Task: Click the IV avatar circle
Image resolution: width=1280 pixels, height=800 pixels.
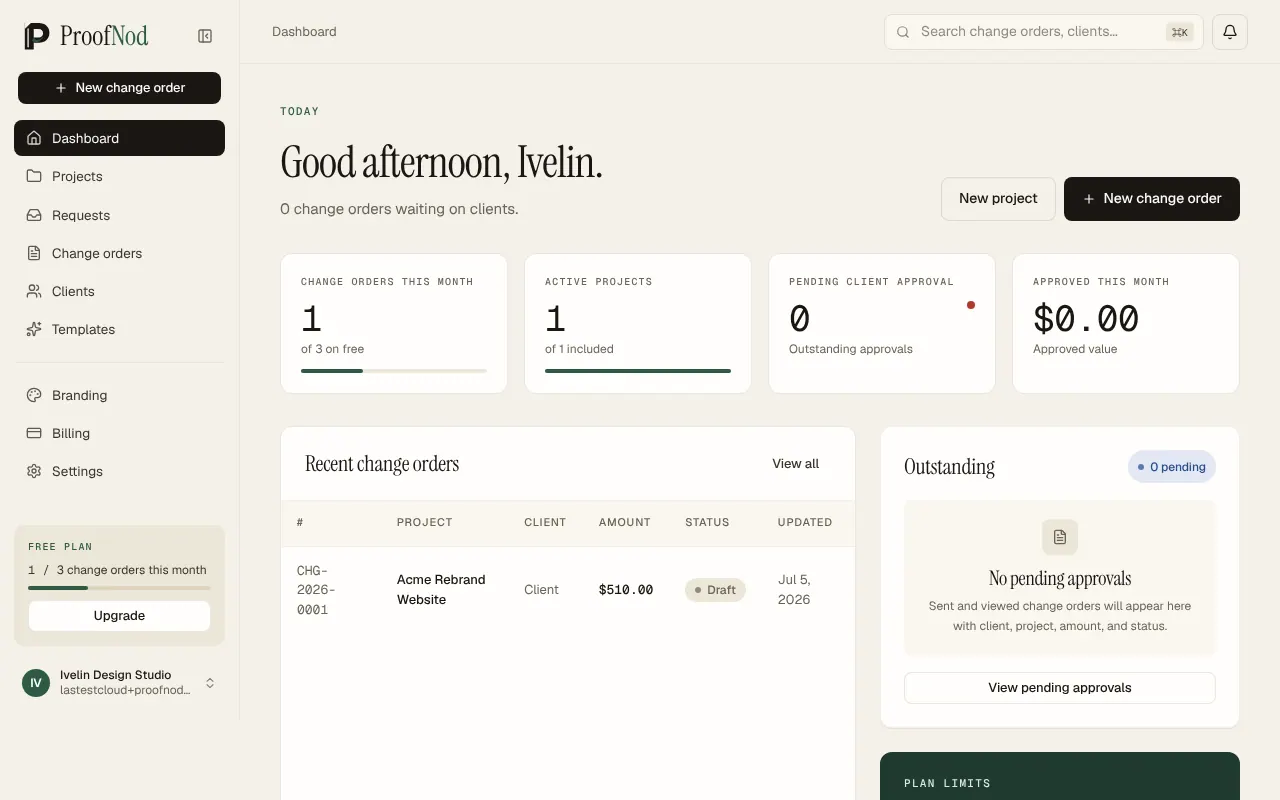Action: pos(36,683)
